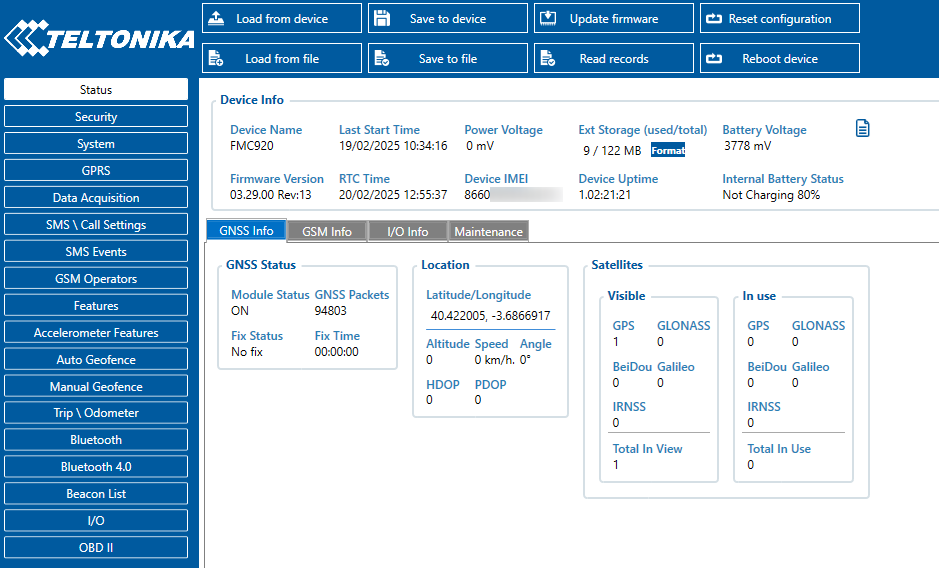Select the Maintenance tab

tap(488, 231)
